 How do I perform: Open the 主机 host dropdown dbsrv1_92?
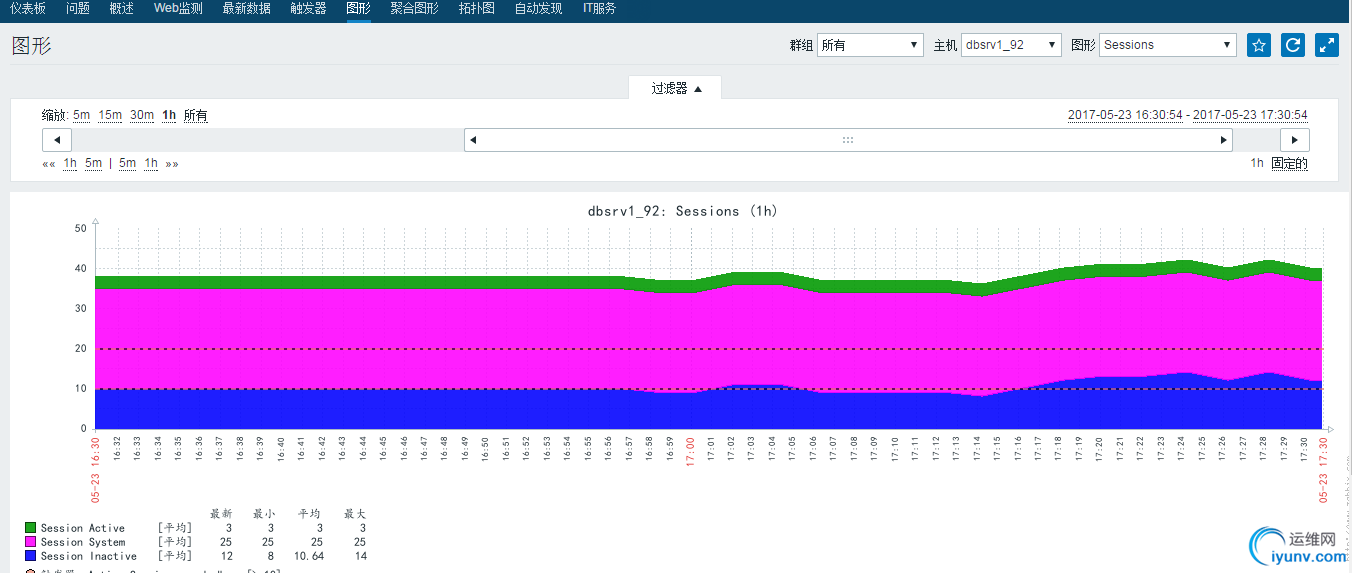1011,45
